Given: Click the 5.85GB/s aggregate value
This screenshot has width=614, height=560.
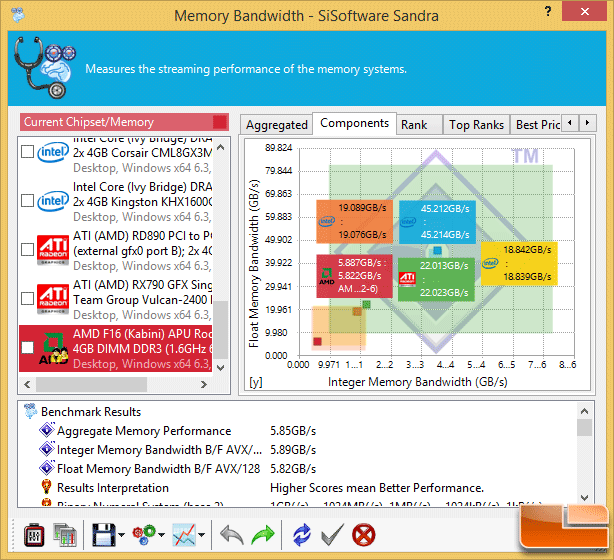Looking at the screenshot, I should (x=293, y=431).
